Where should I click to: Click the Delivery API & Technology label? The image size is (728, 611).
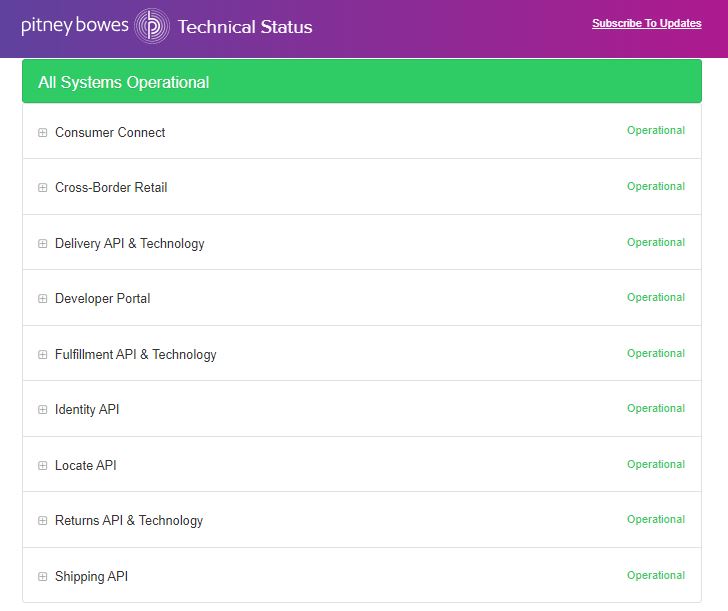(130, 244)
